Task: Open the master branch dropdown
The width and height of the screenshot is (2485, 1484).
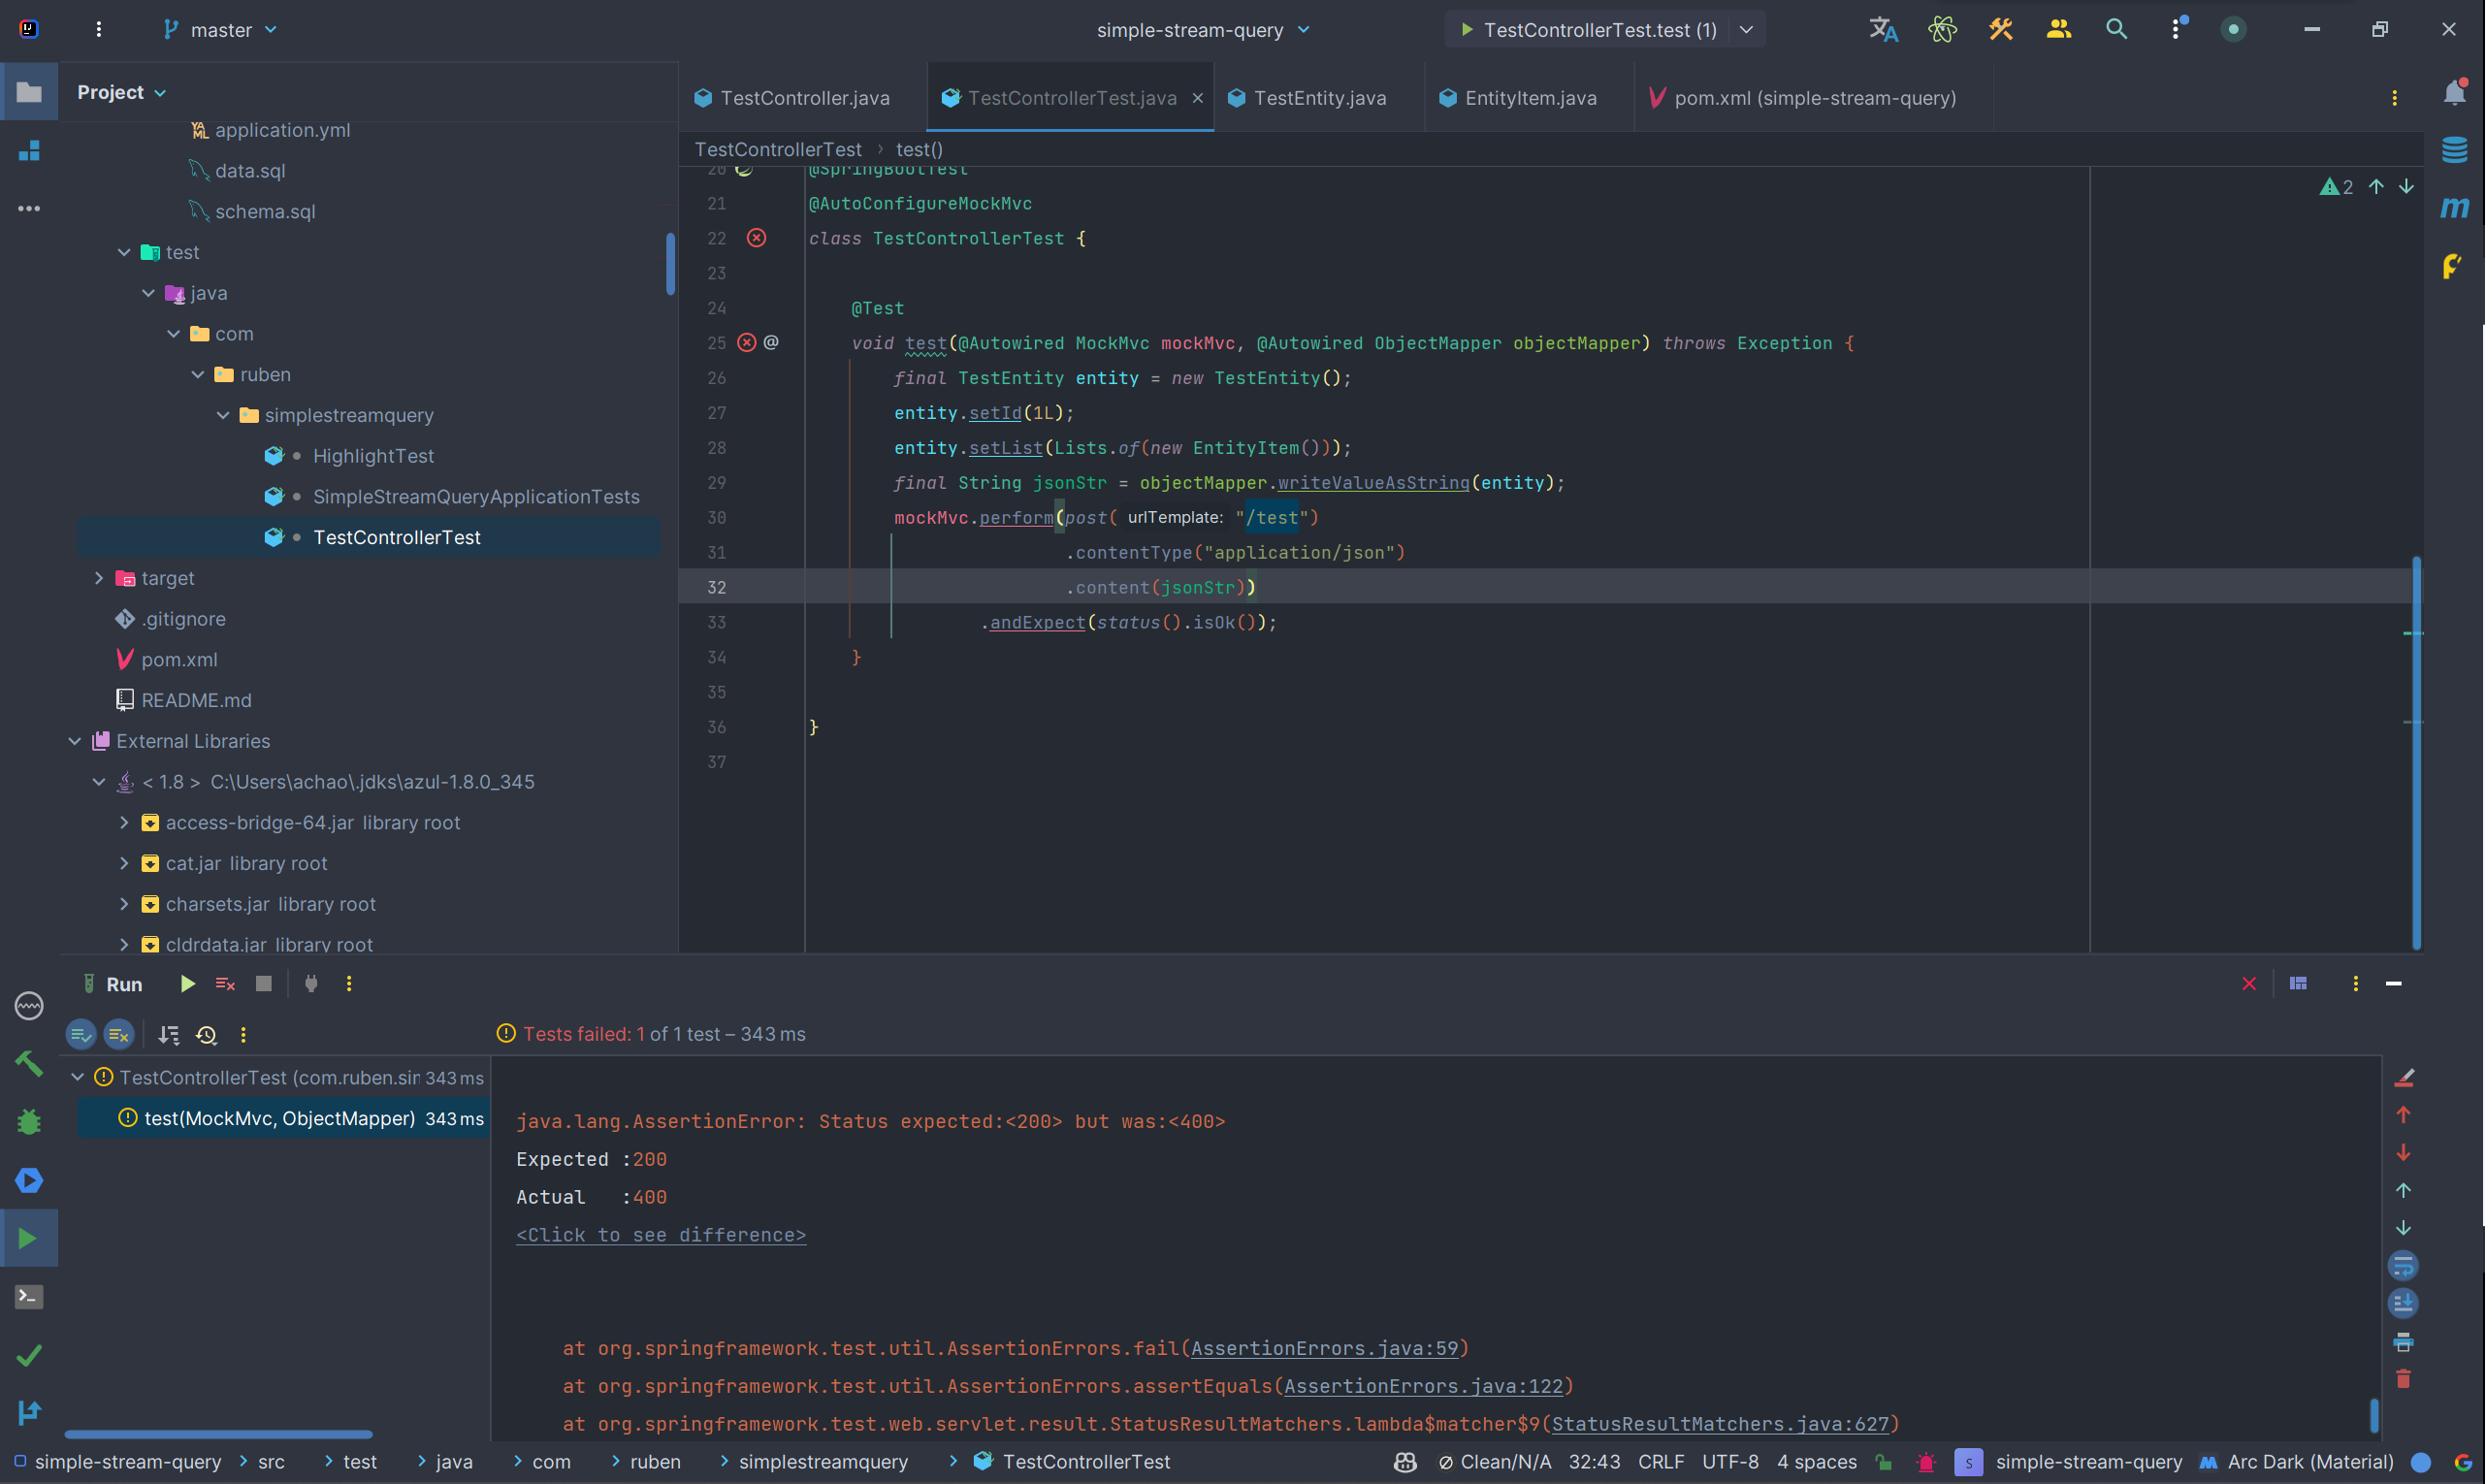Action: click(x=221, y=30)
